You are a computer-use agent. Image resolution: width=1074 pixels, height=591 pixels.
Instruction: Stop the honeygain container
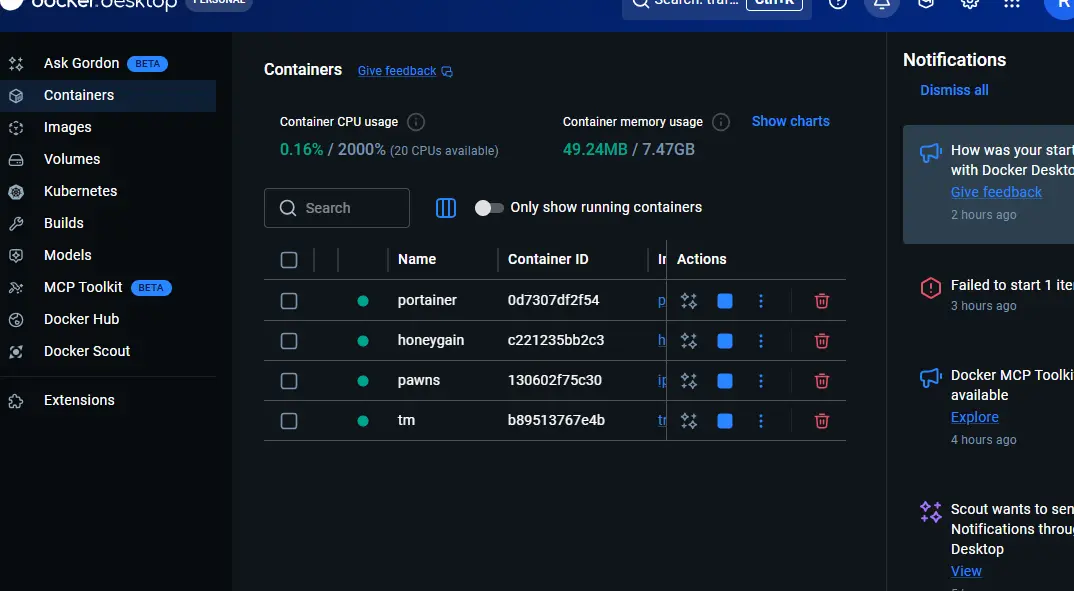click(725, 340)
